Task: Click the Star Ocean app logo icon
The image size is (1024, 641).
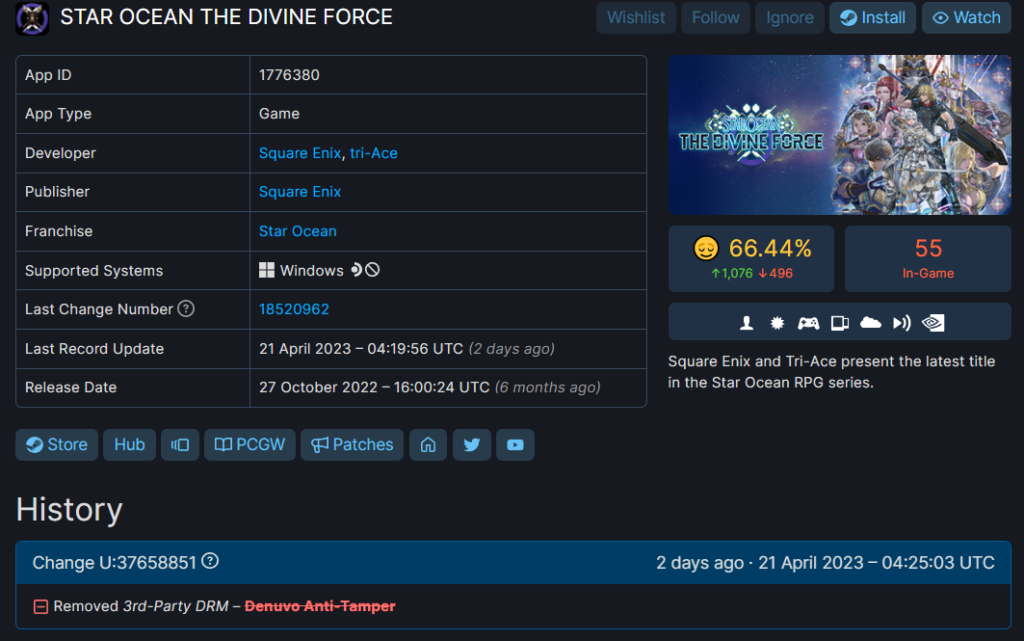Action: coord(32,18)
